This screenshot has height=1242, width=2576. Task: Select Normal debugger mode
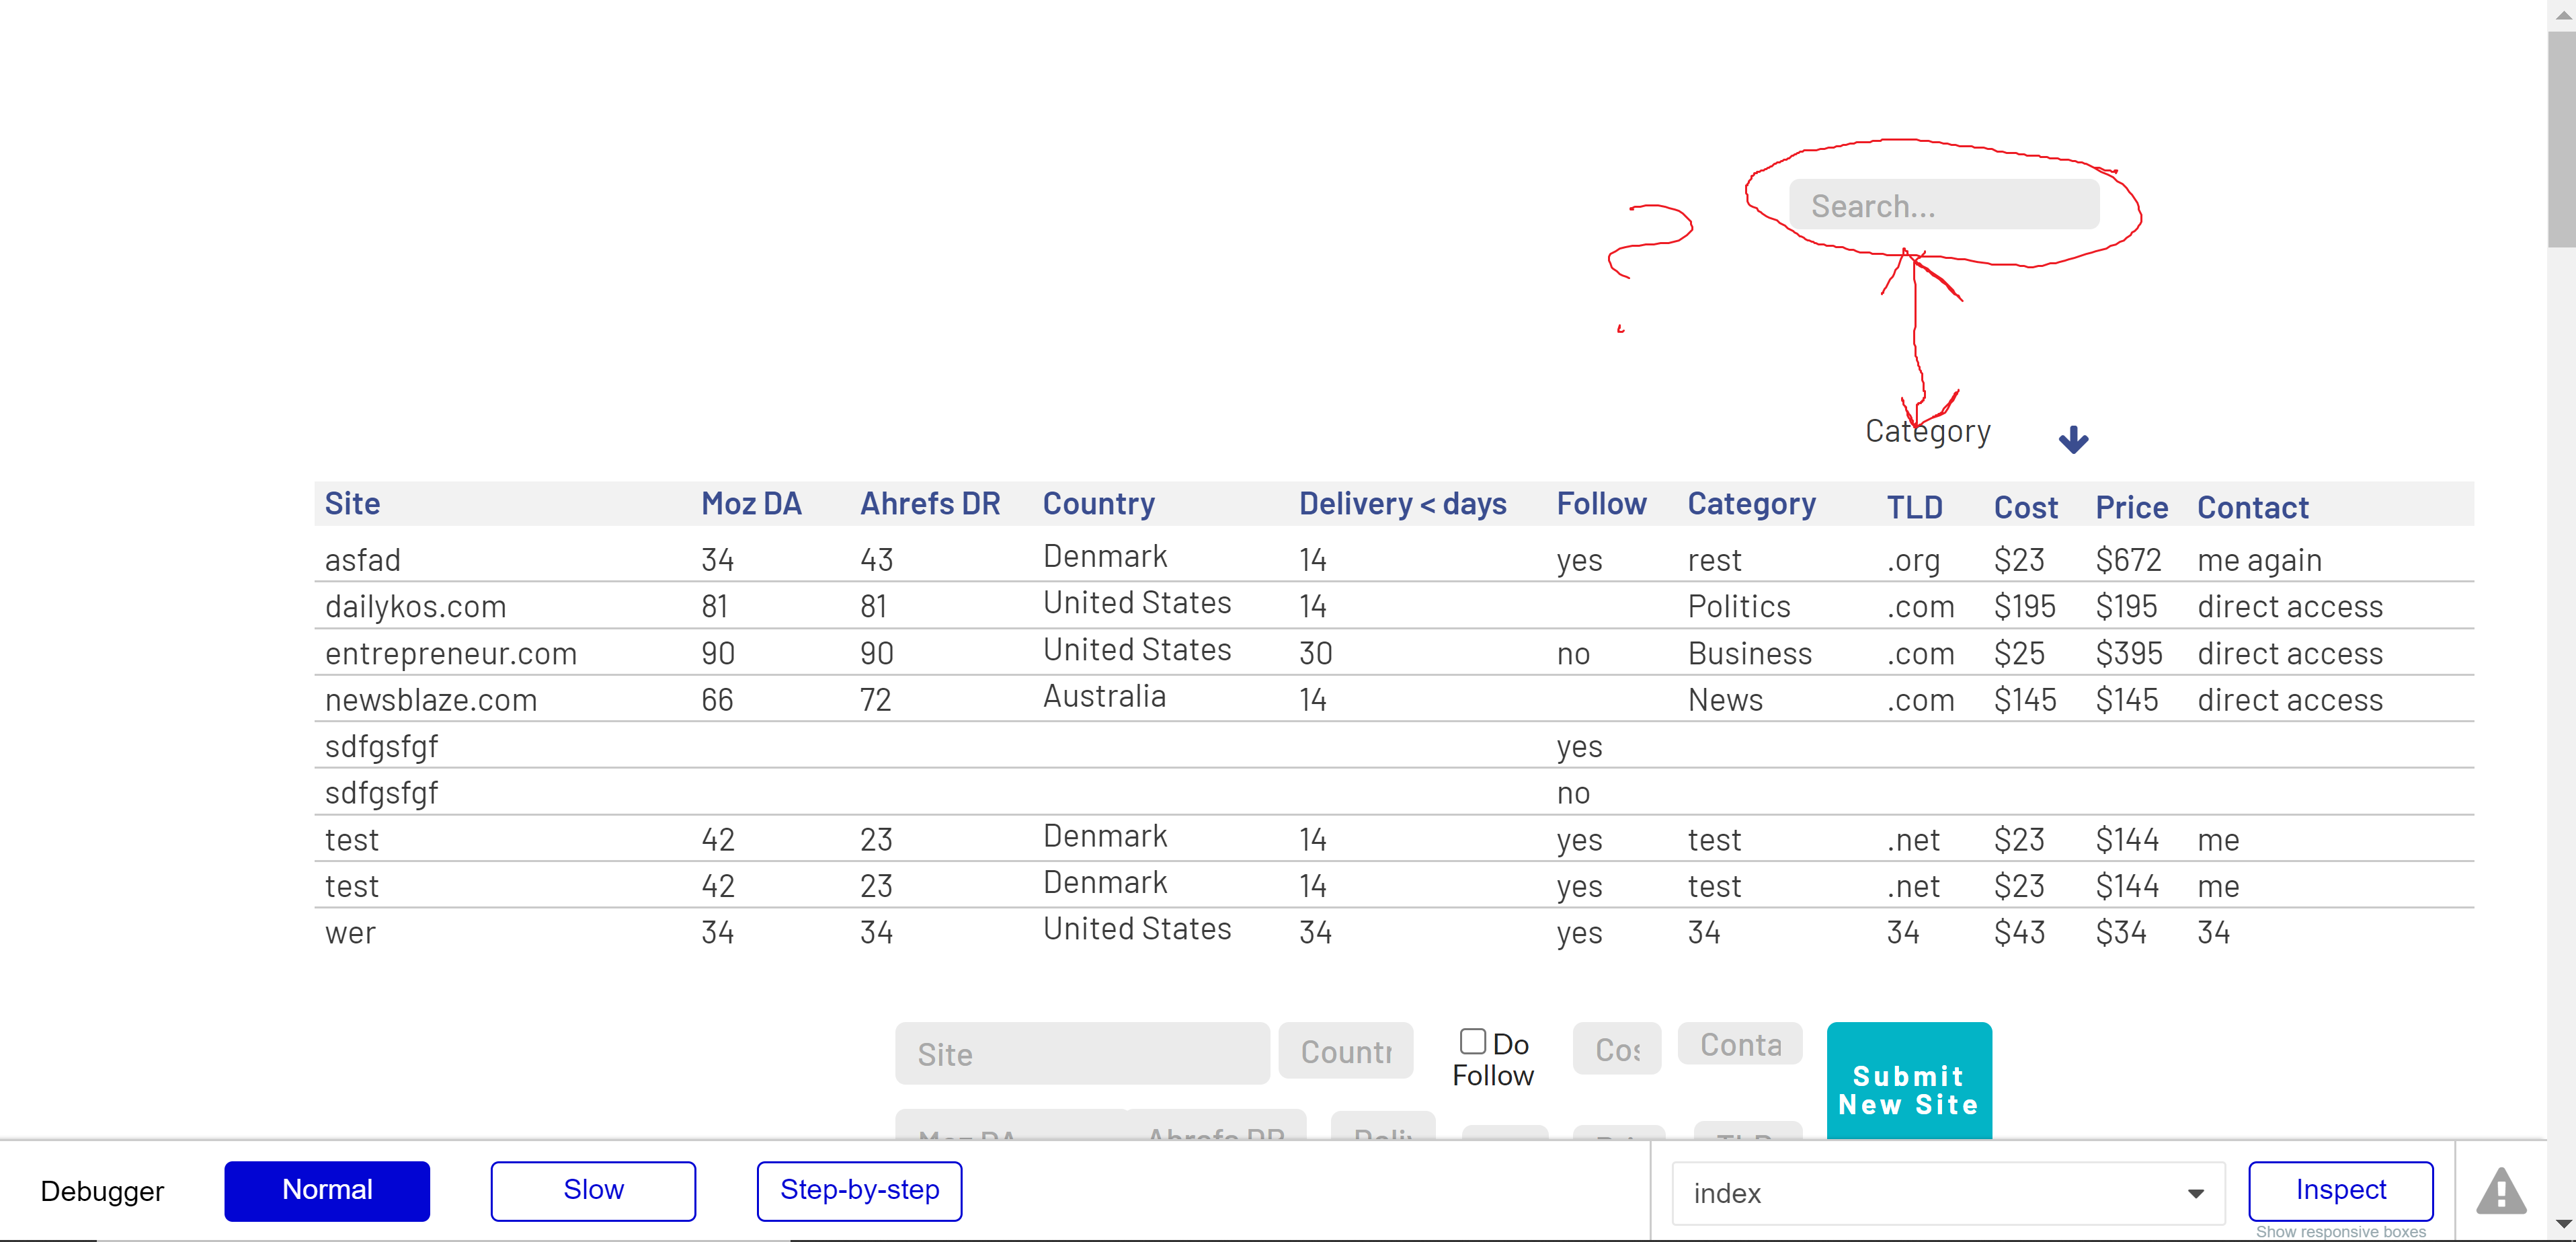click(x=327, y=1190)
